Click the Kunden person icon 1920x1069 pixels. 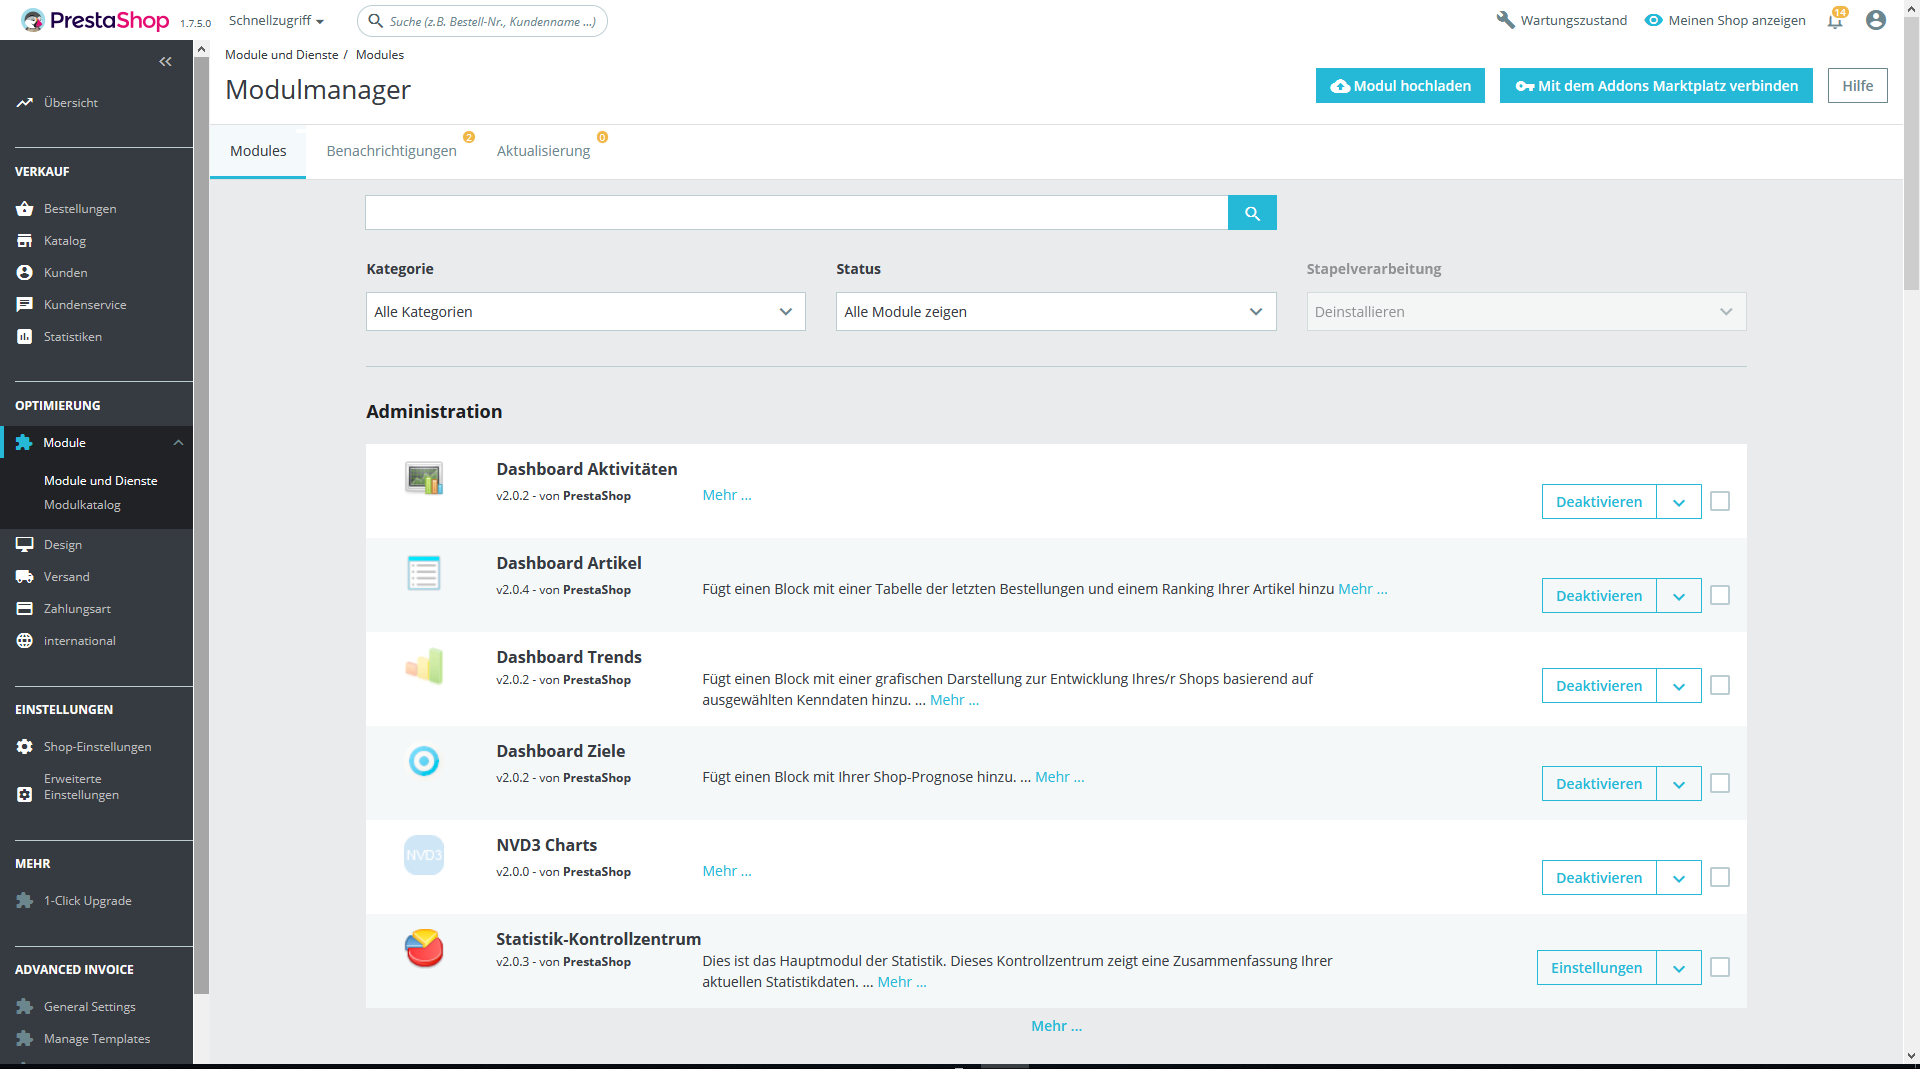pos(25,273)
